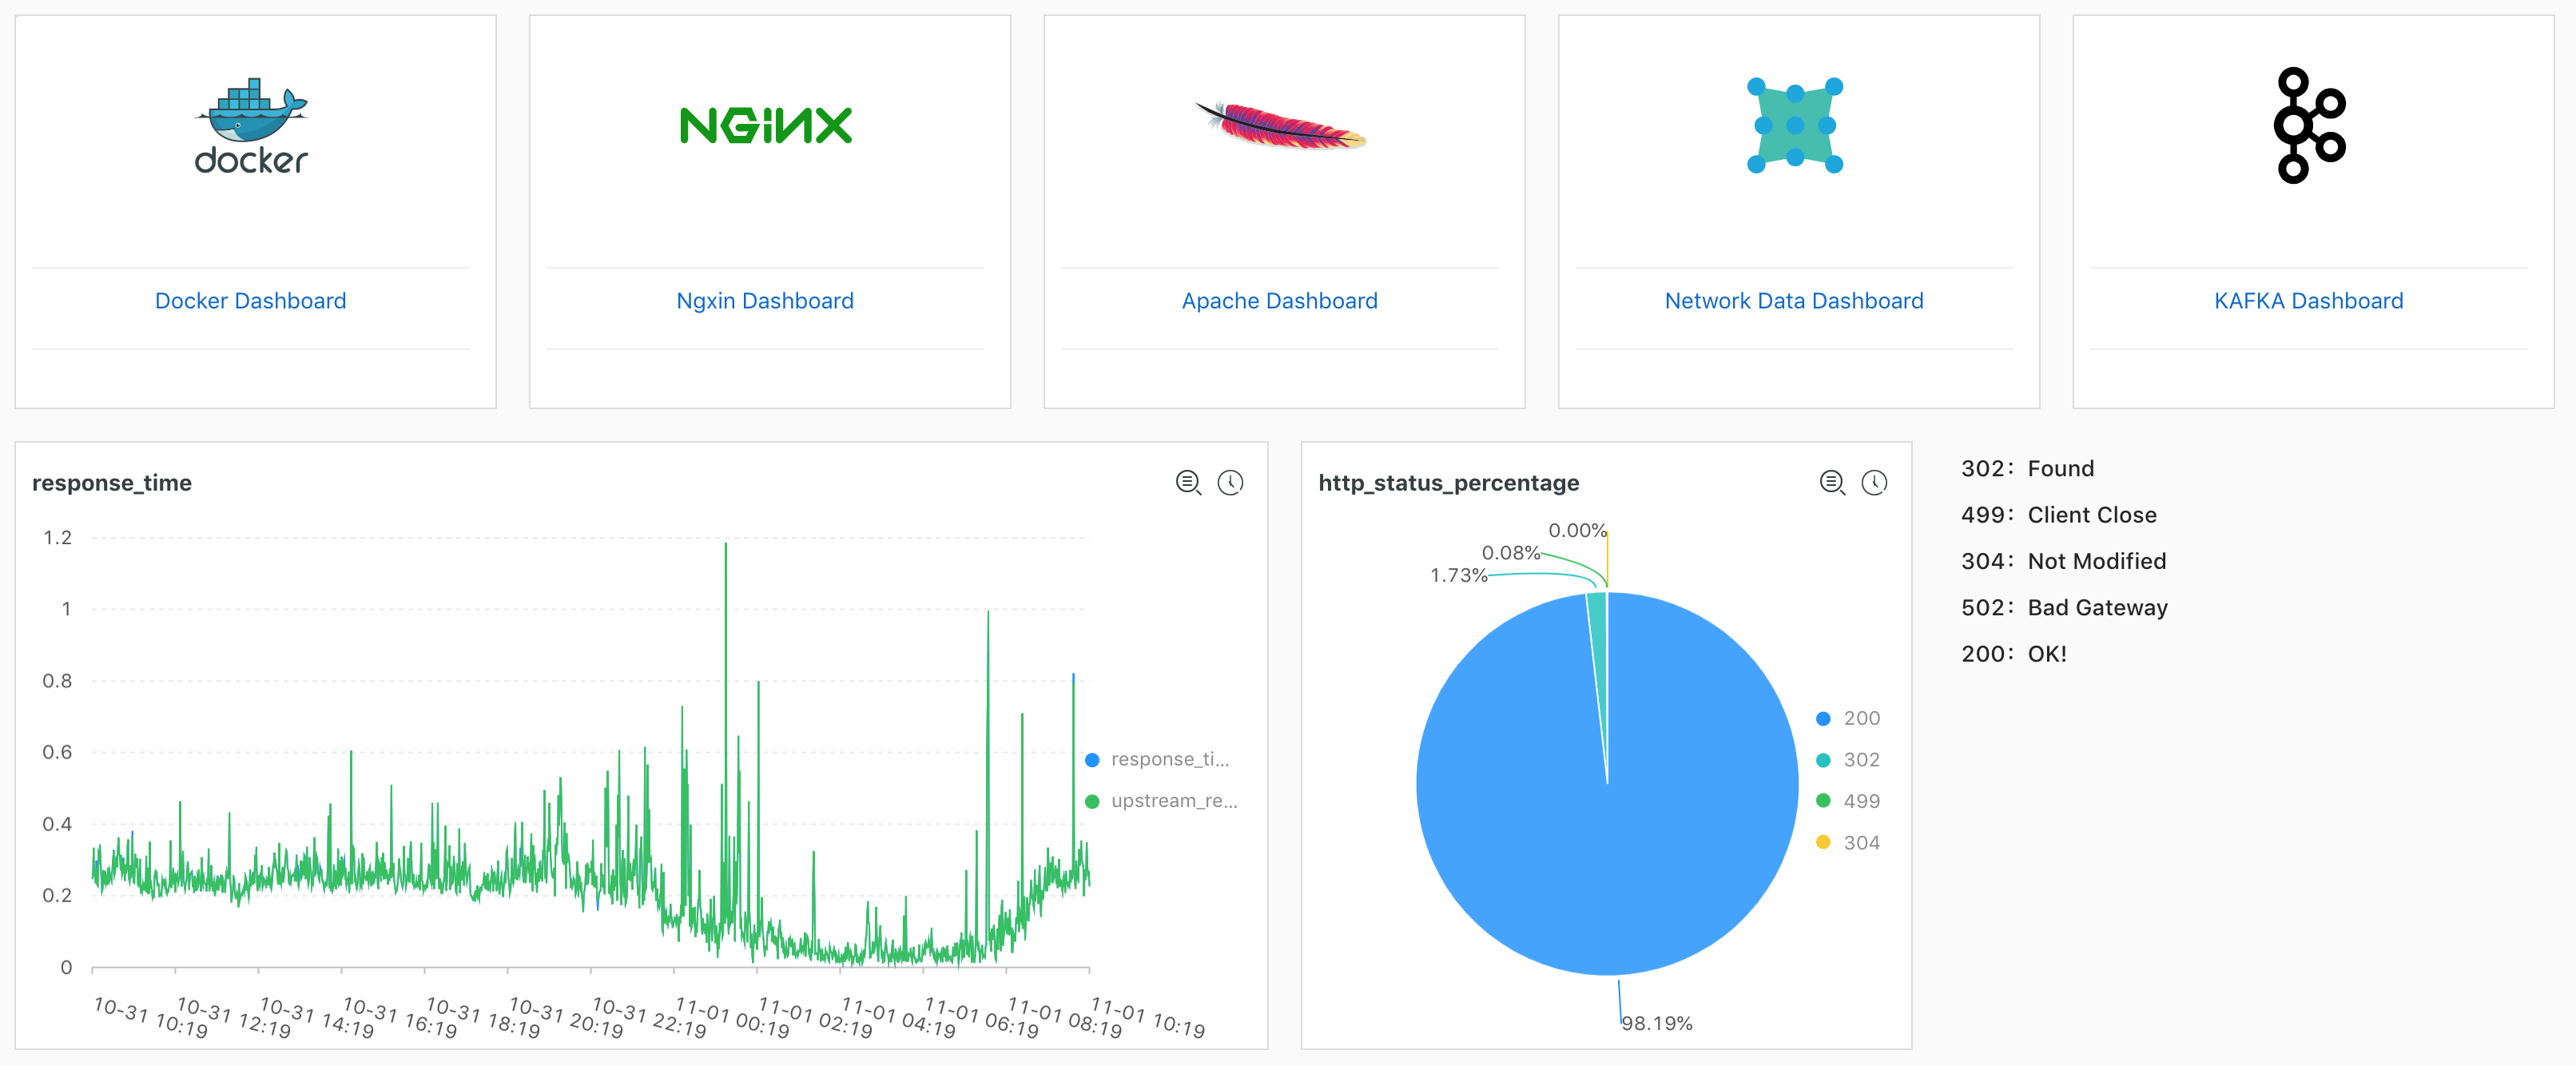Click response_time chart clock icon

tap(1230, 483)
